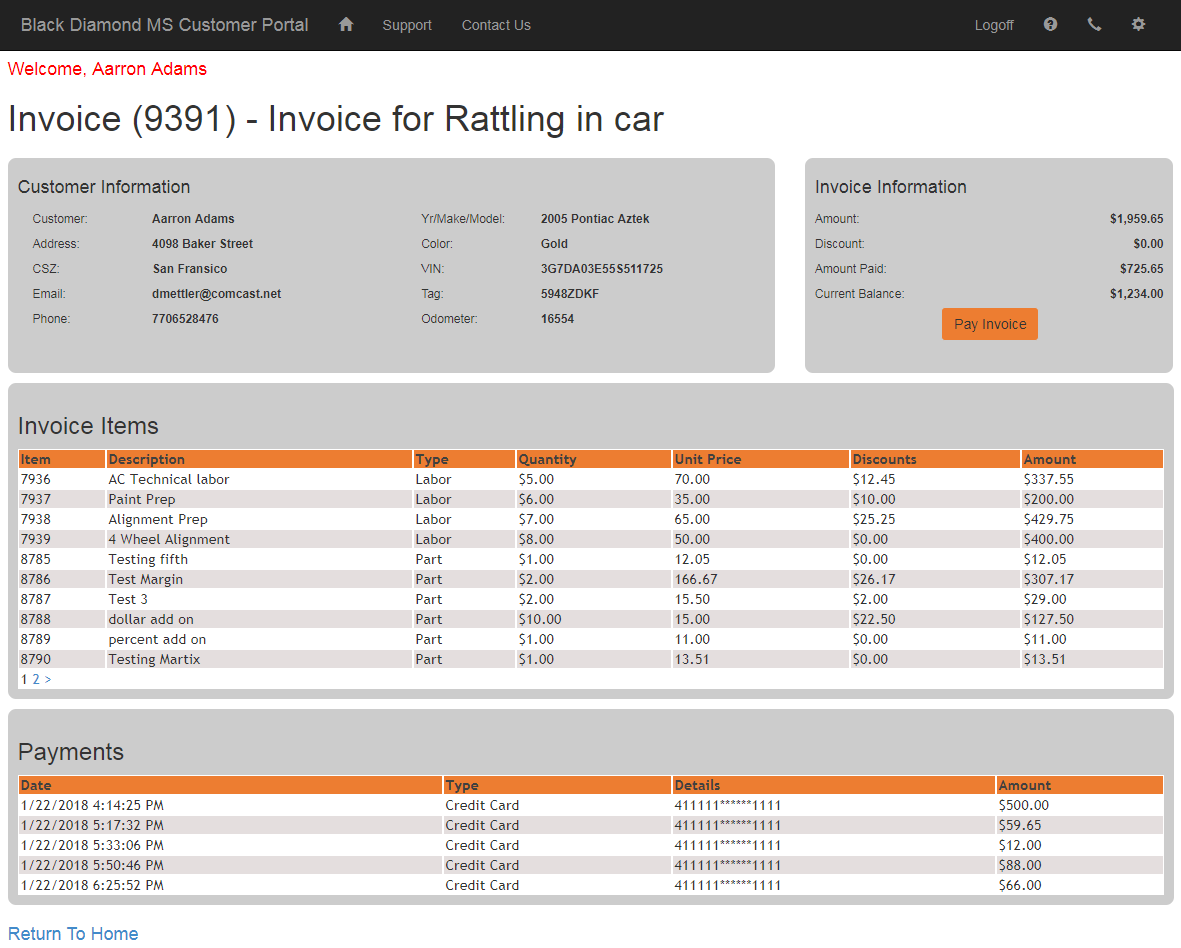Click the Payments Date column header
This screenshot has width=1181, height=948.
37,785
